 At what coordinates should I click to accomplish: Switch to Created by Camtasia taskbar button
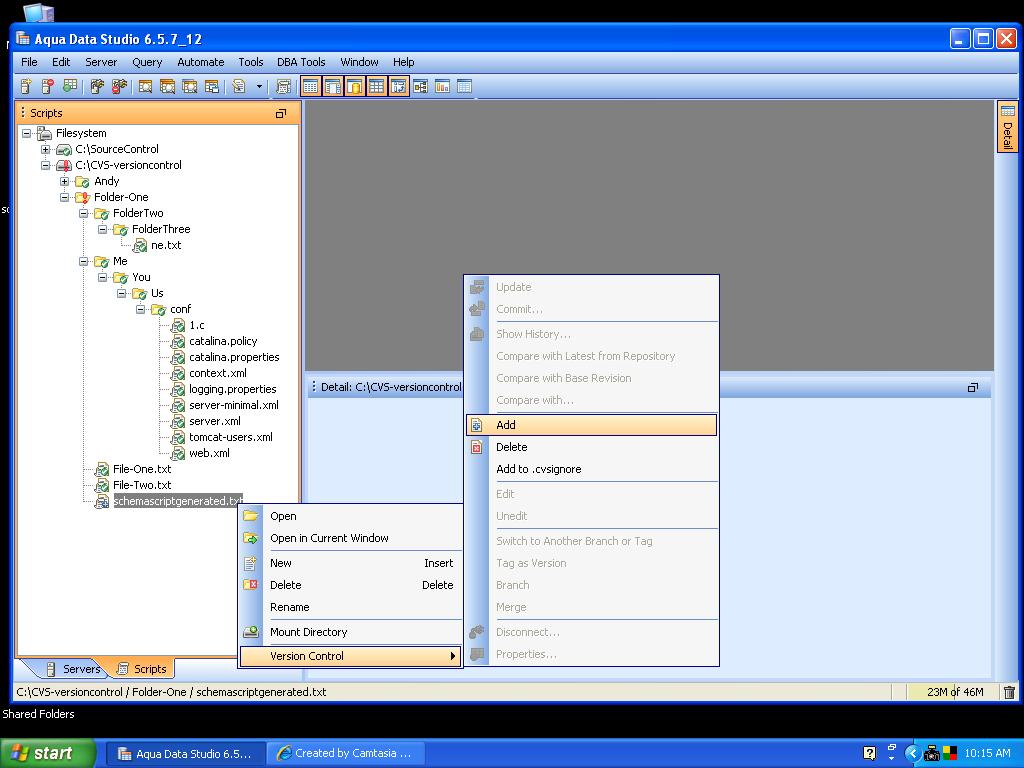tap(347, 754)
